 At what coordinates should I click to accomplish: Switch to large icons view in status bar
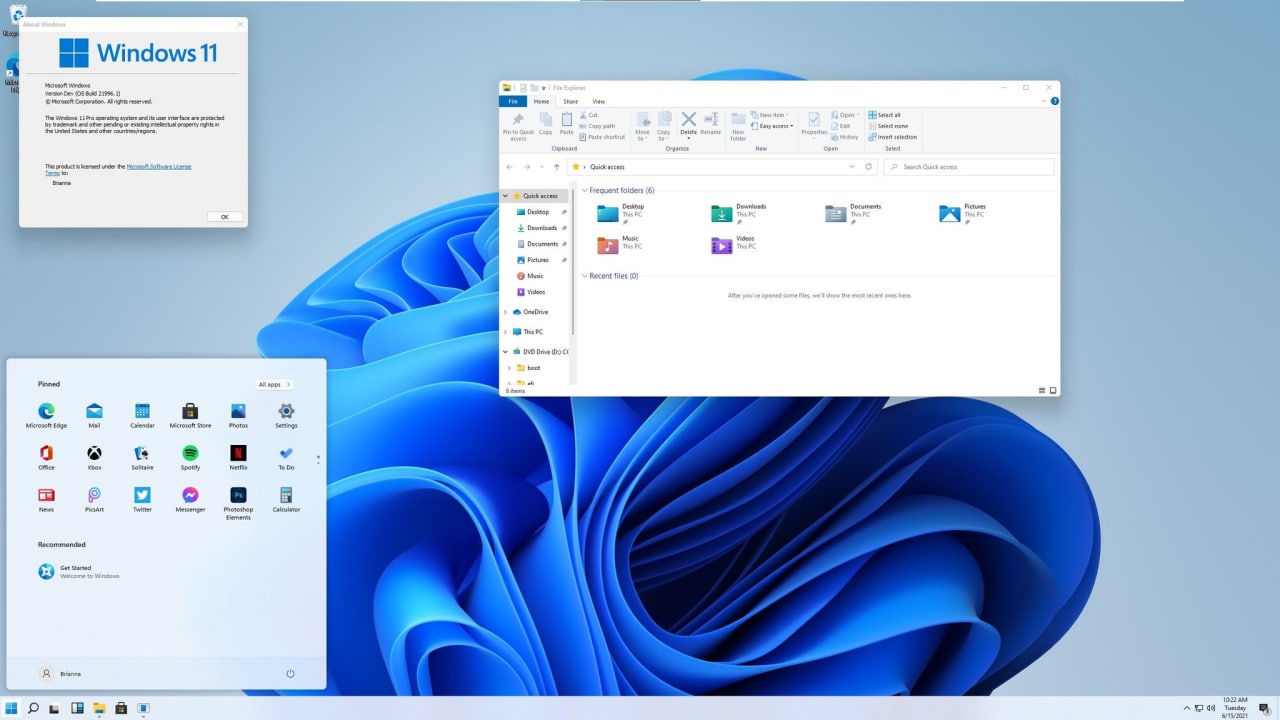tap(1053, 390)
